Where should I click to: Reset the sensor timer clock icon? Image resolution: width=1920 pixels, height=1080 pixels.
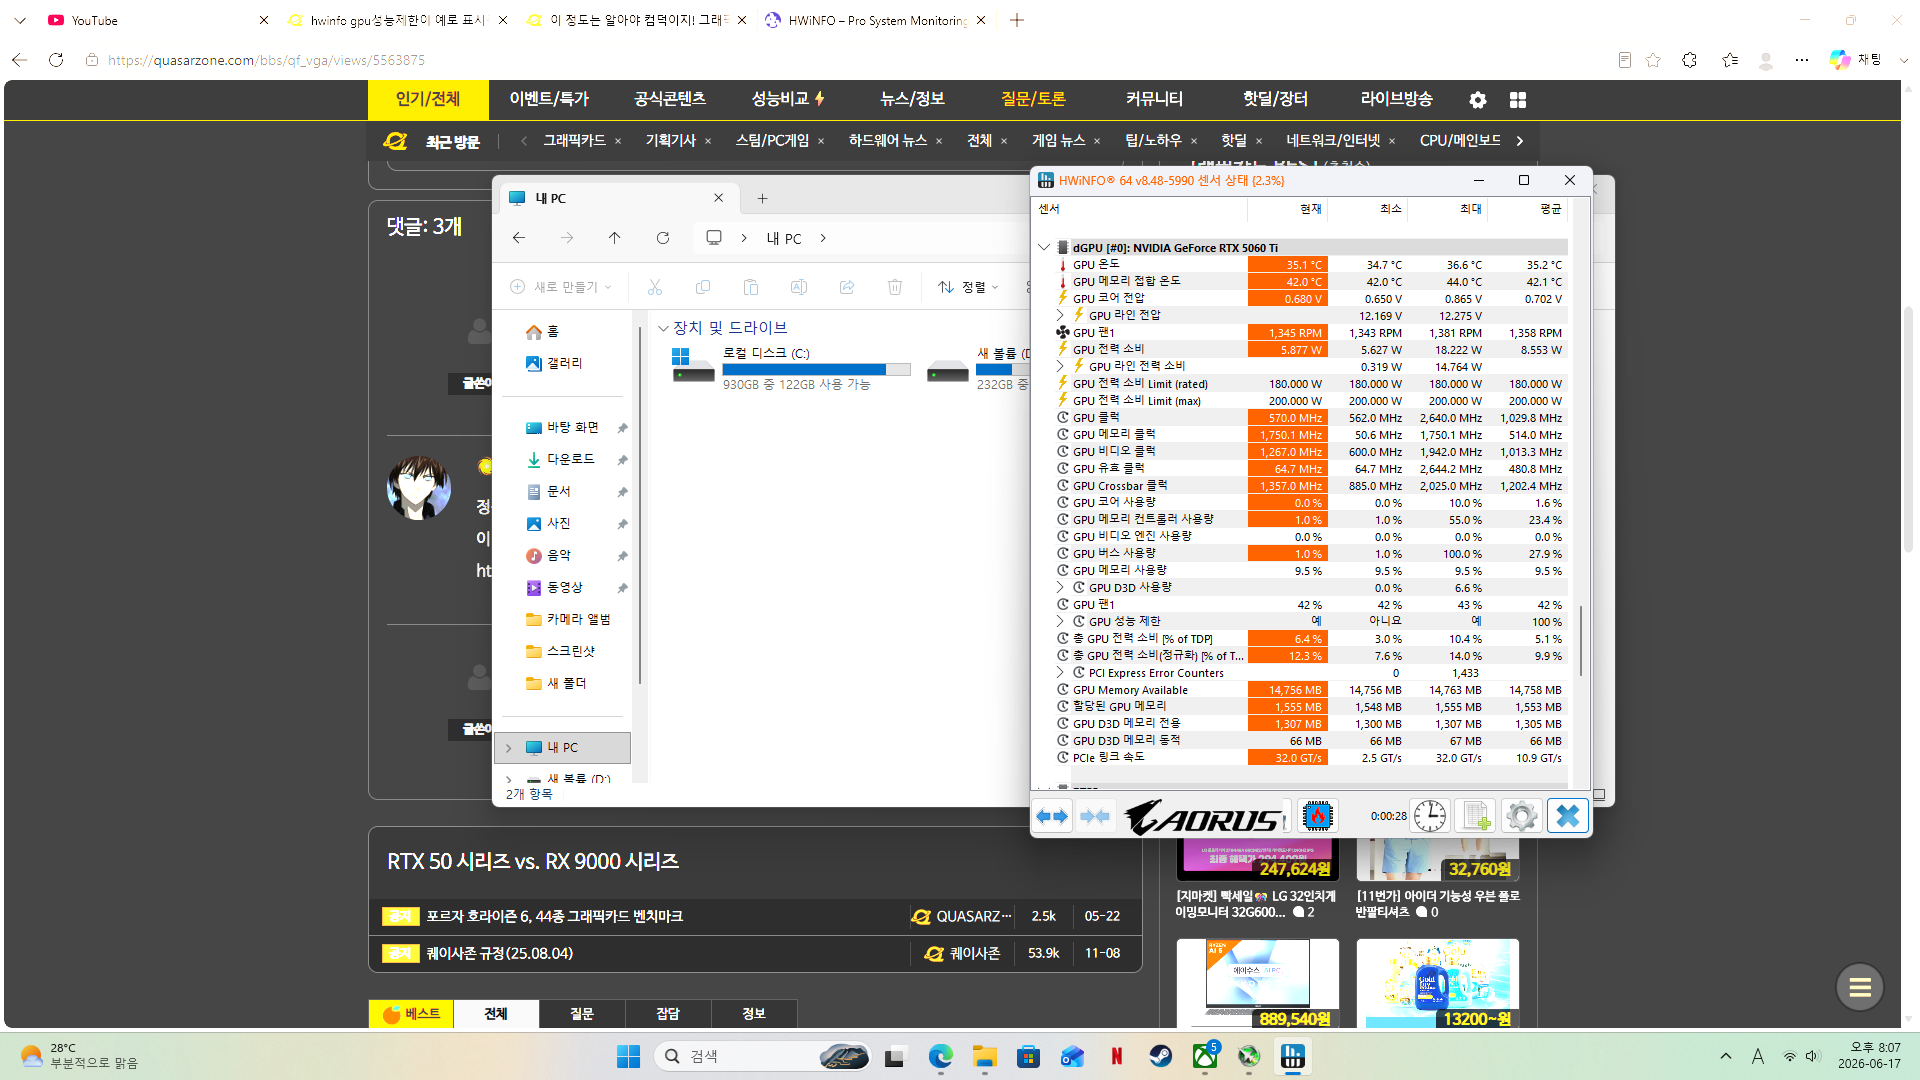click(1430, 817)
